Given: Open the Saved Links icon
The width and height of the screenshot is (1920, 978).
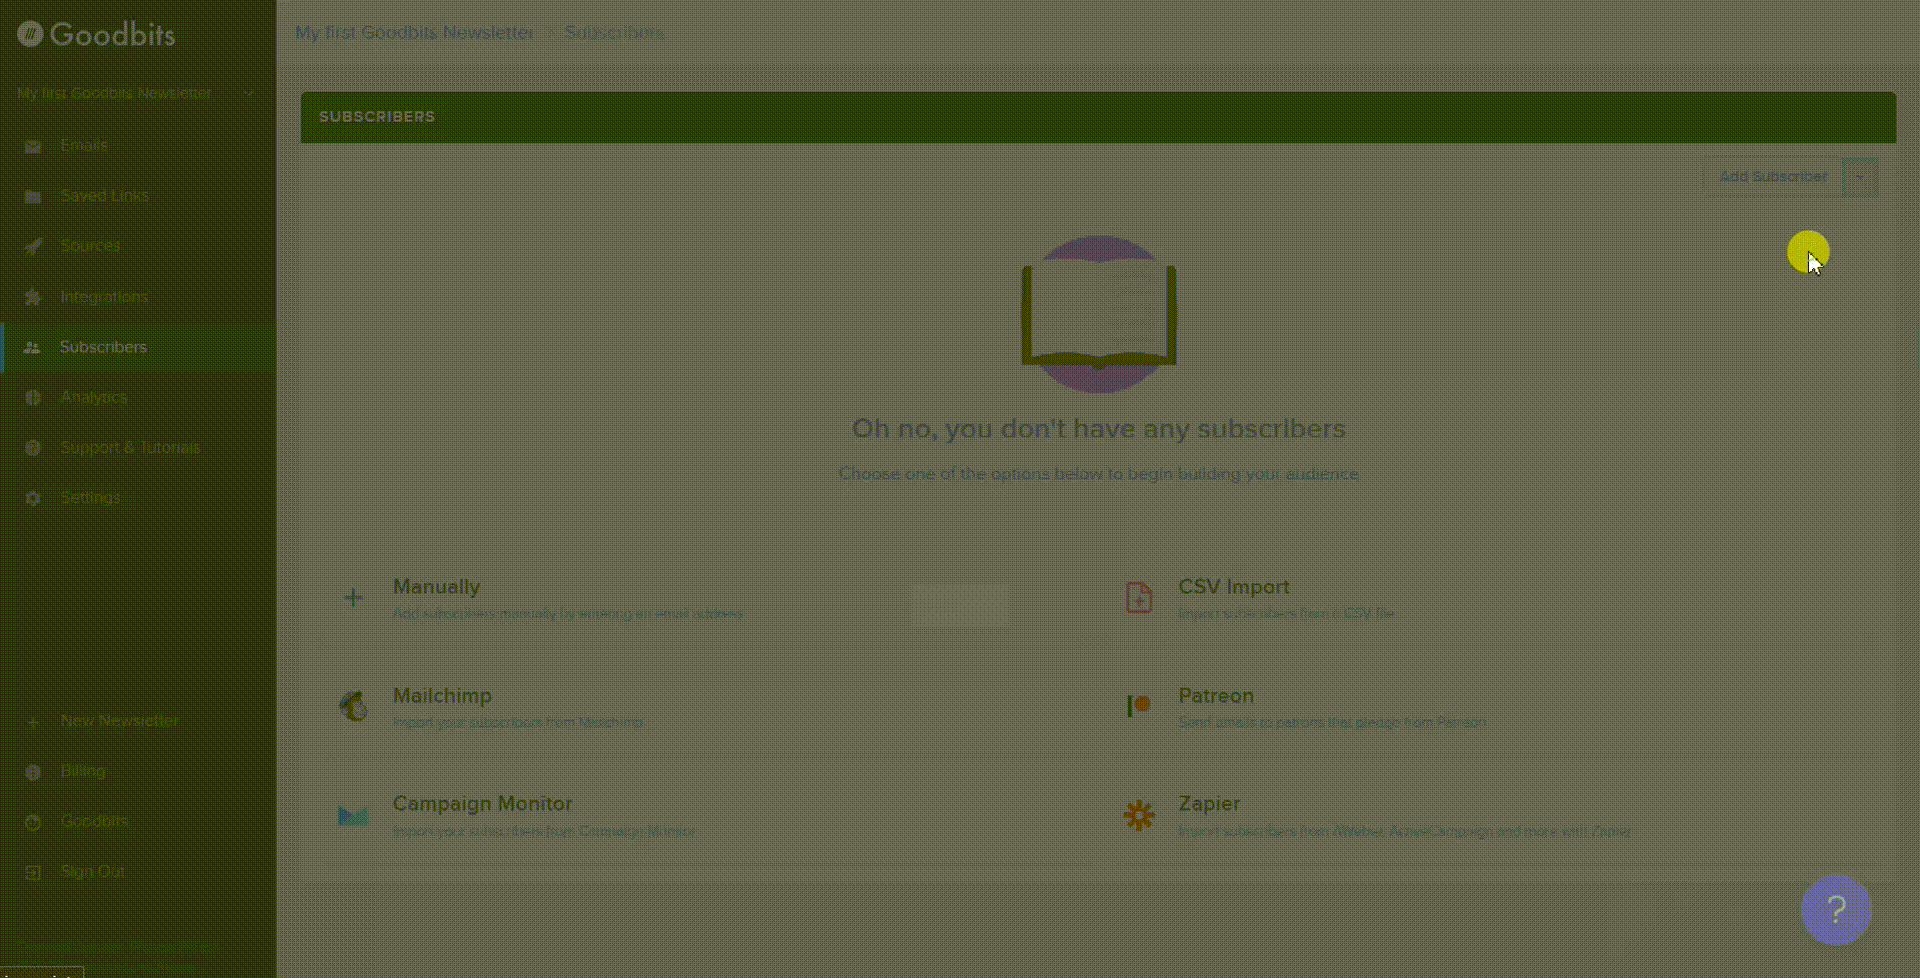Looking at the screenshot, I should [x=33, y=196].
